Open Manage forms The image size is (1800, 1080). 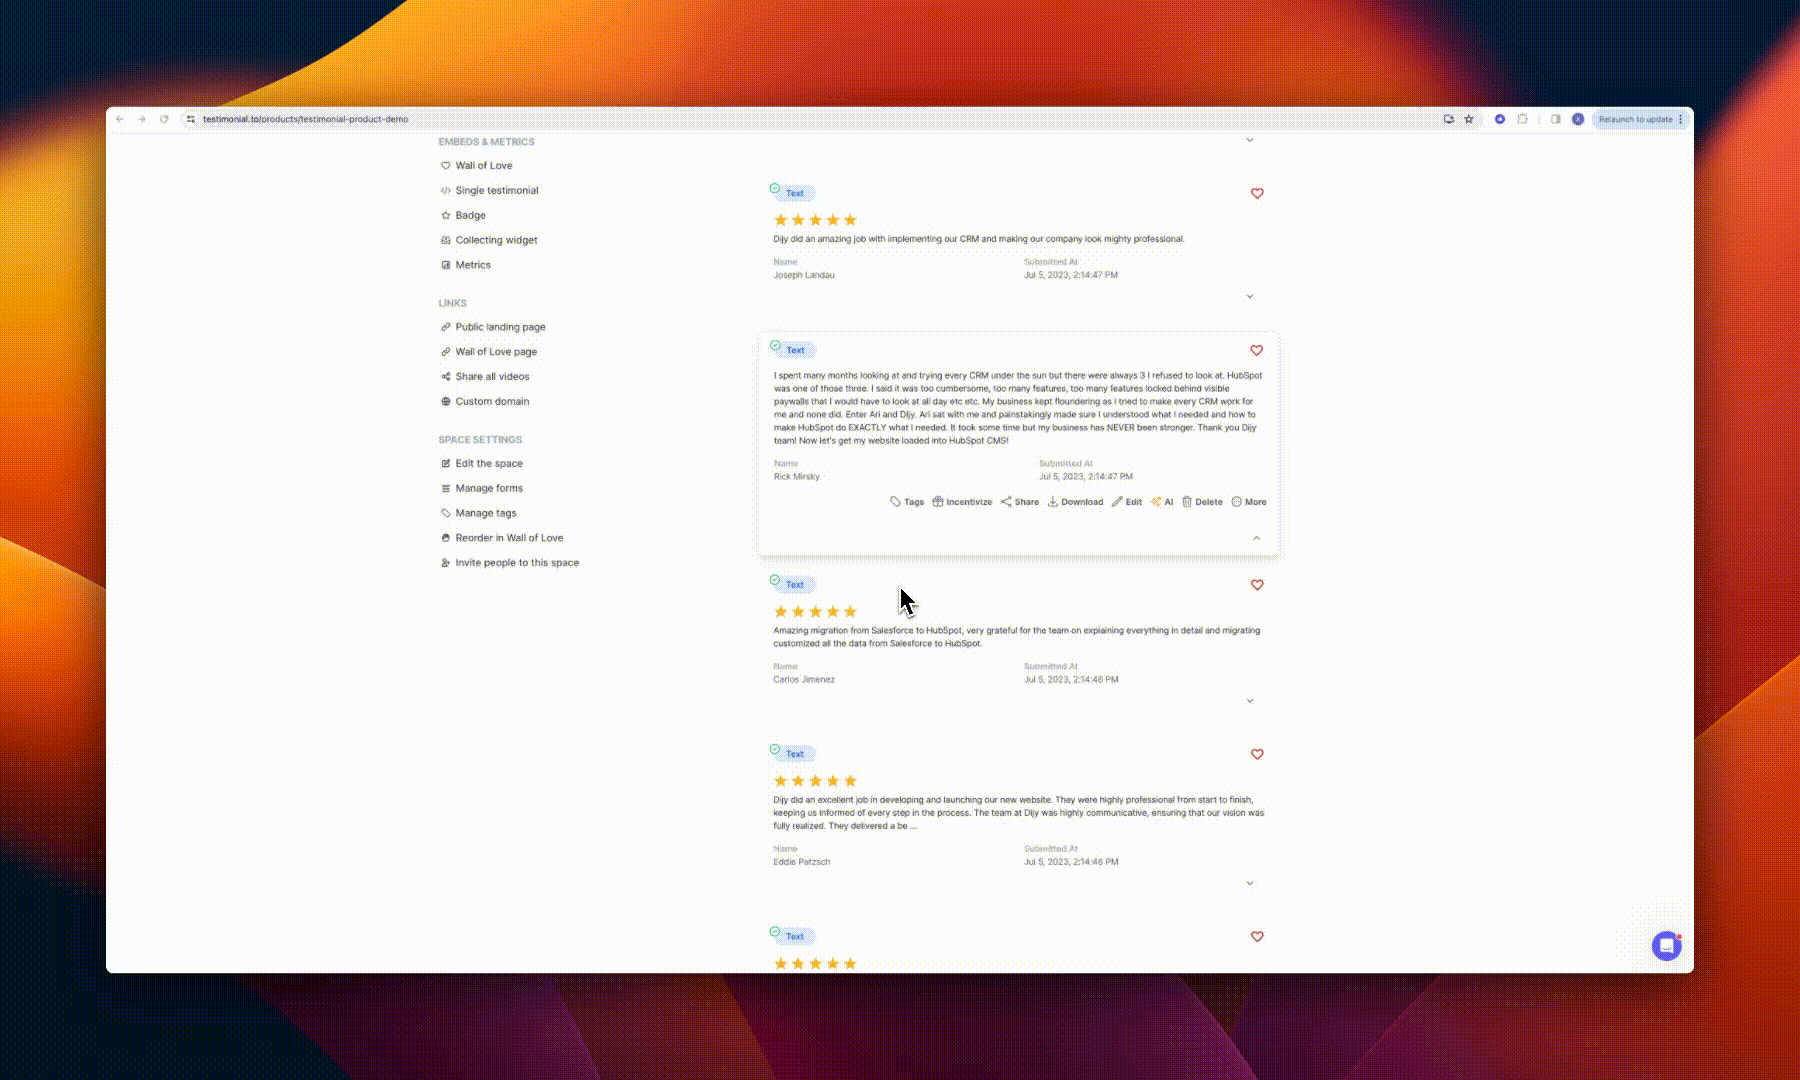pos(482,489)
